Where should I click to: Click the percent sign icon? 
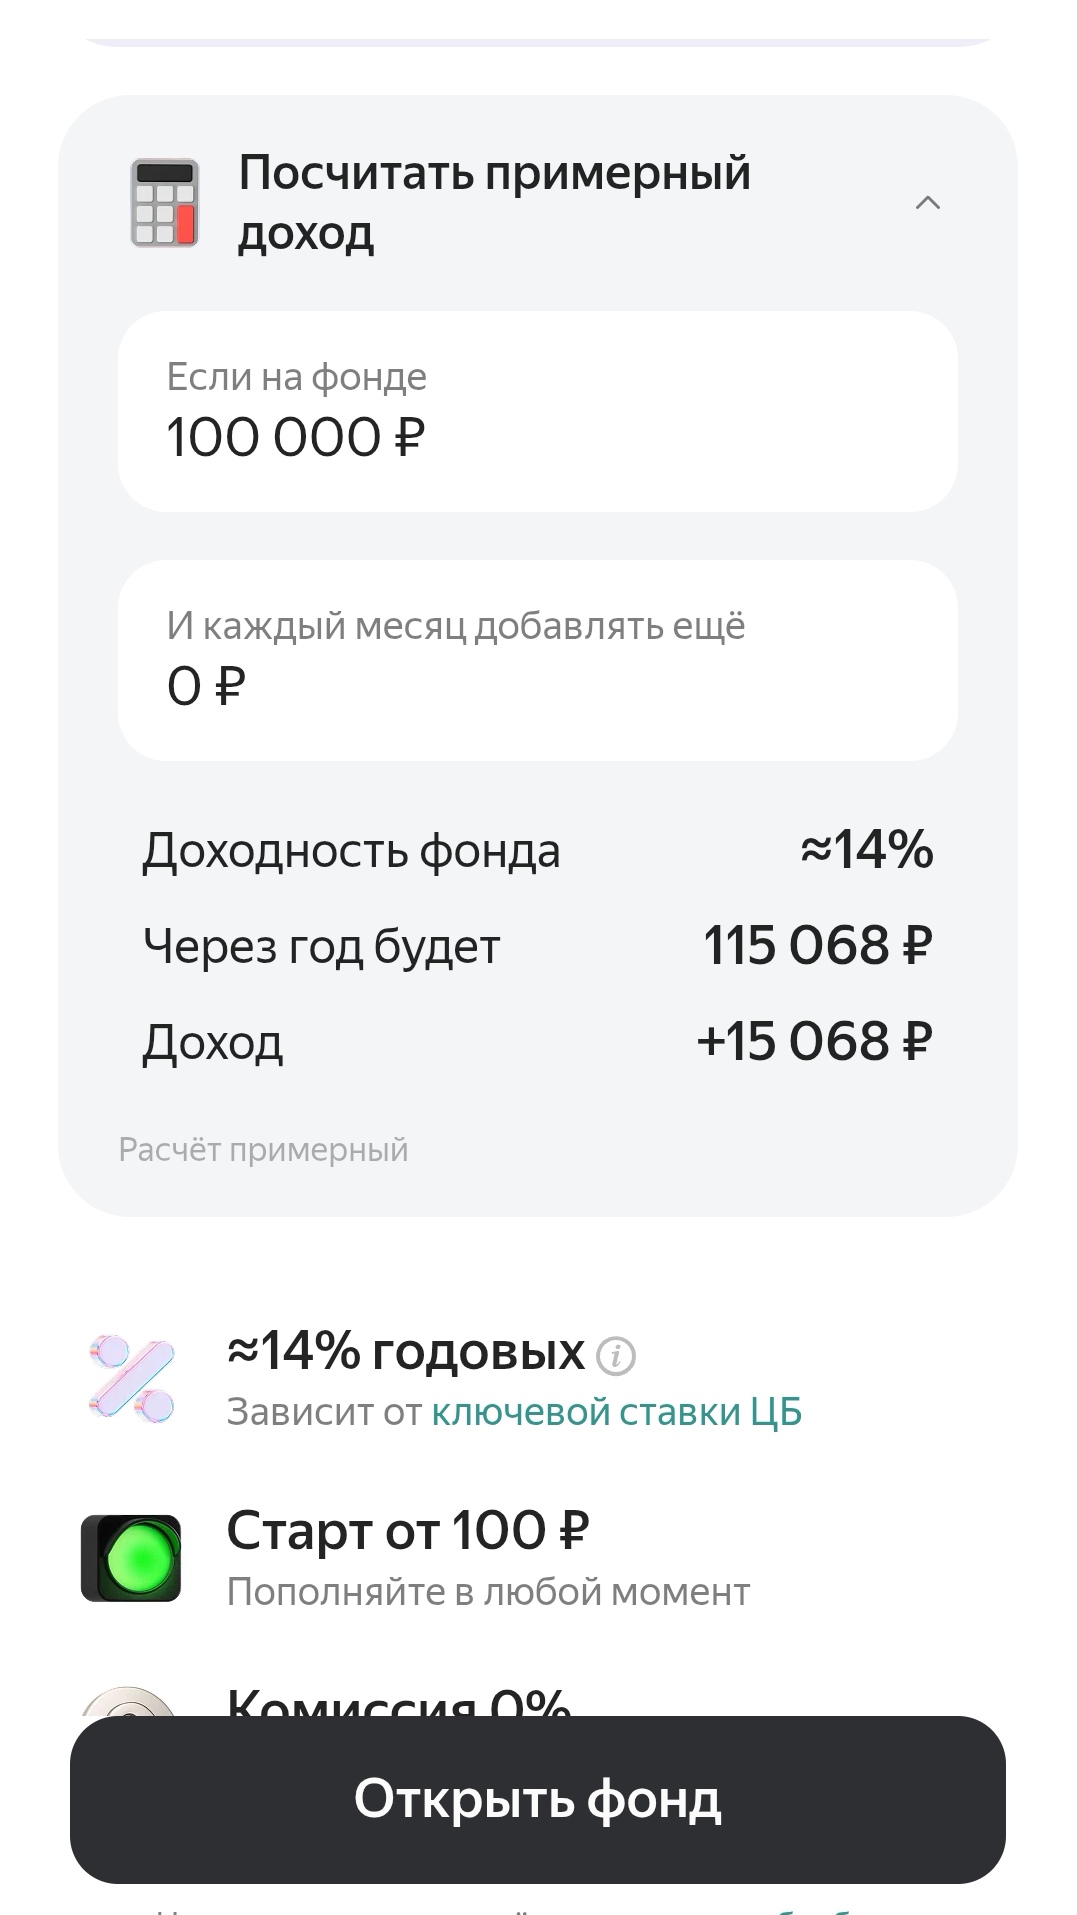click(x=132, y=1379)
